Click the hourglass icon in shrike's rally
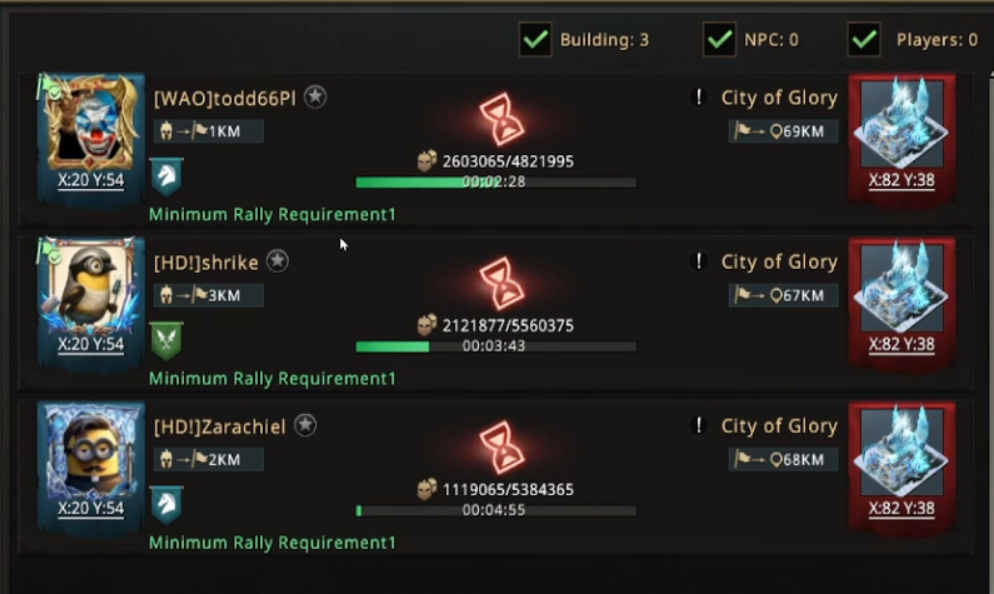994x594 pixels. pos(501,284)
